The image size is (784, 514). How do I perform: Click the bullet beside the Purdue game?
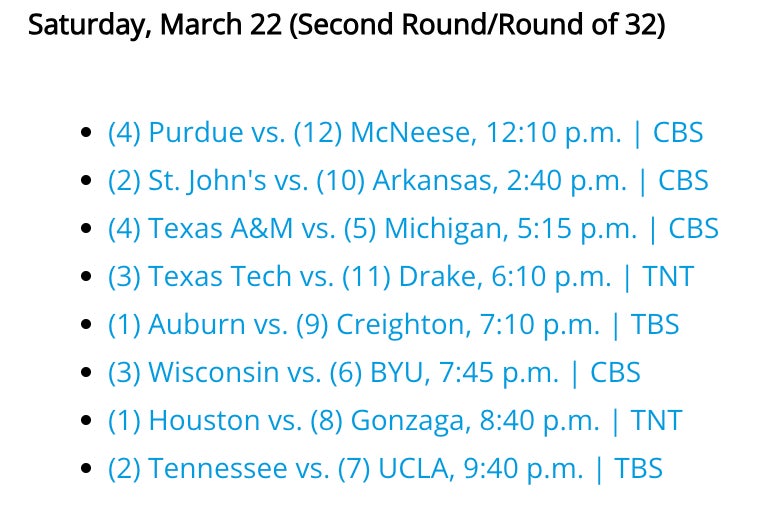(x=87, y=132)
